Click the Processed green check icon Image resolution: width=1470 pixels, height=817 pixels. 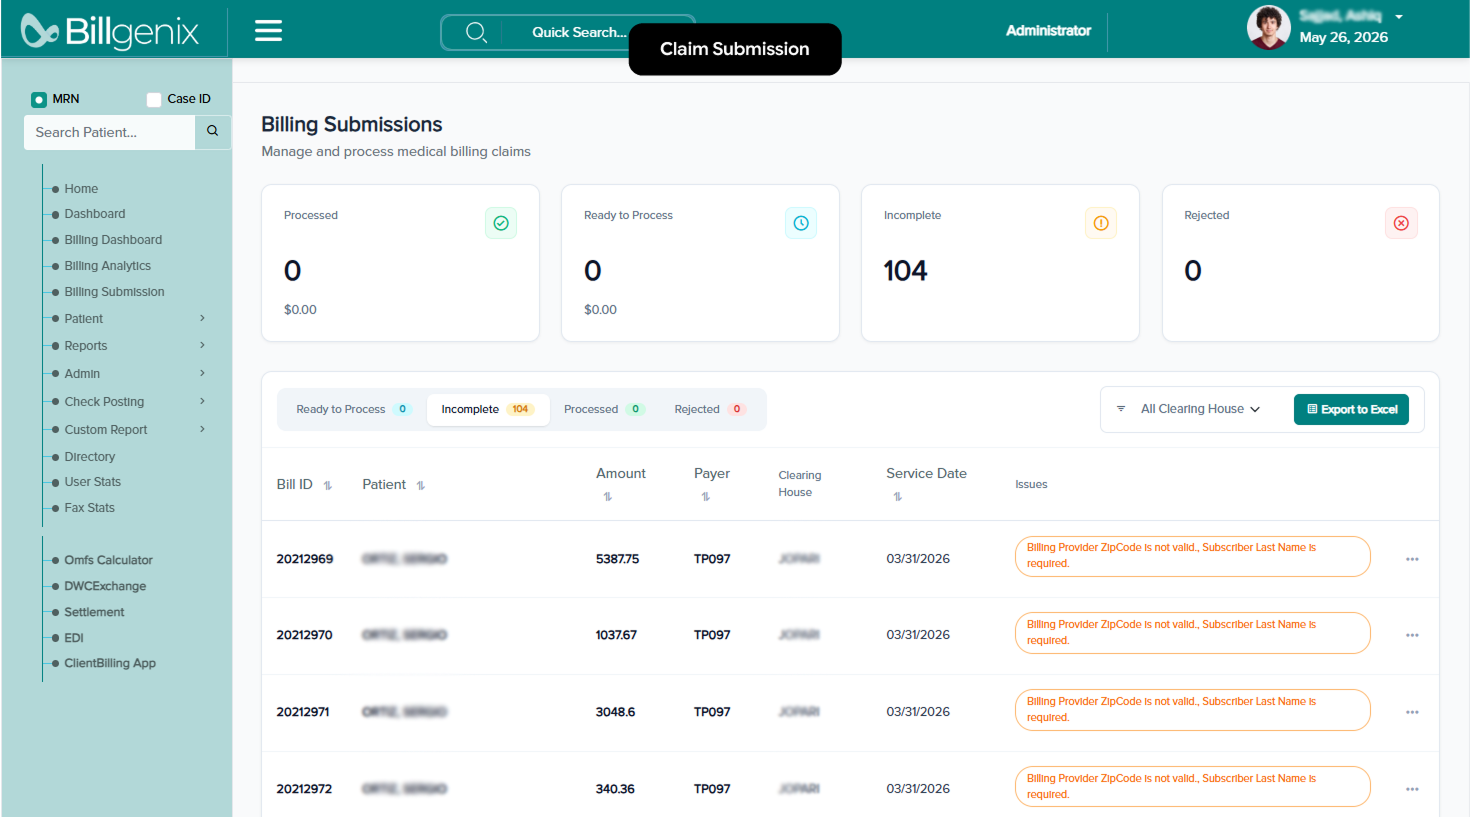(501, 223)
